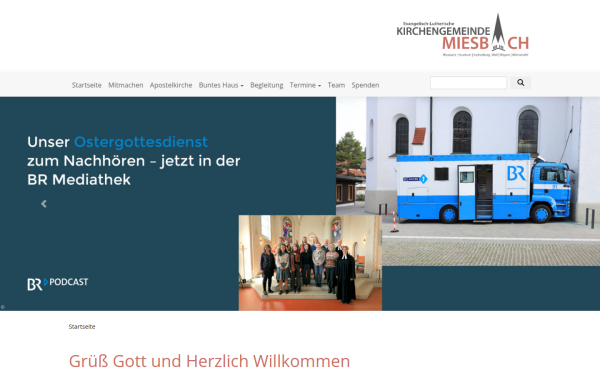Open the Begleitung menu item
The height and width of the screenshot is (375, 600).
click(267, 85)
